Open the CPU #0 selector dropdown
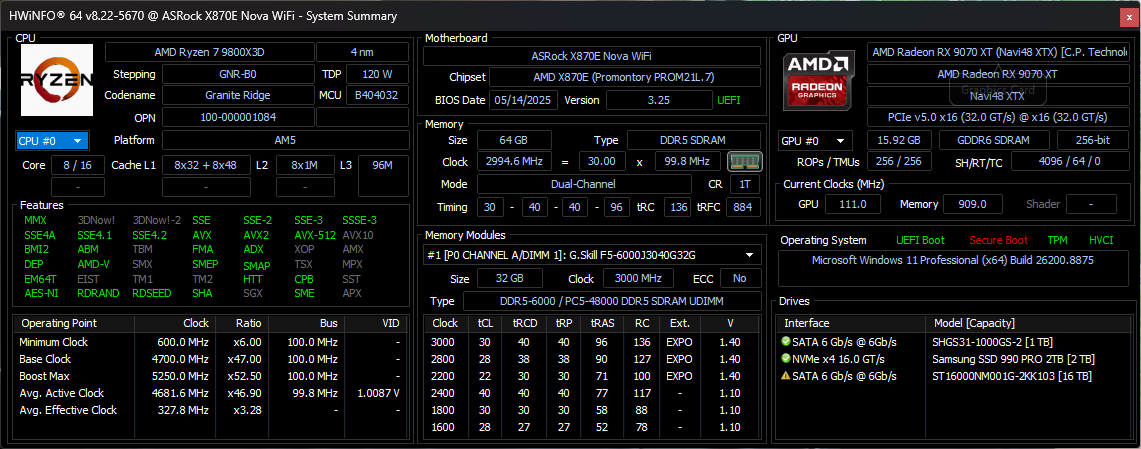The image size is (1141, 449). pos(52,140)
